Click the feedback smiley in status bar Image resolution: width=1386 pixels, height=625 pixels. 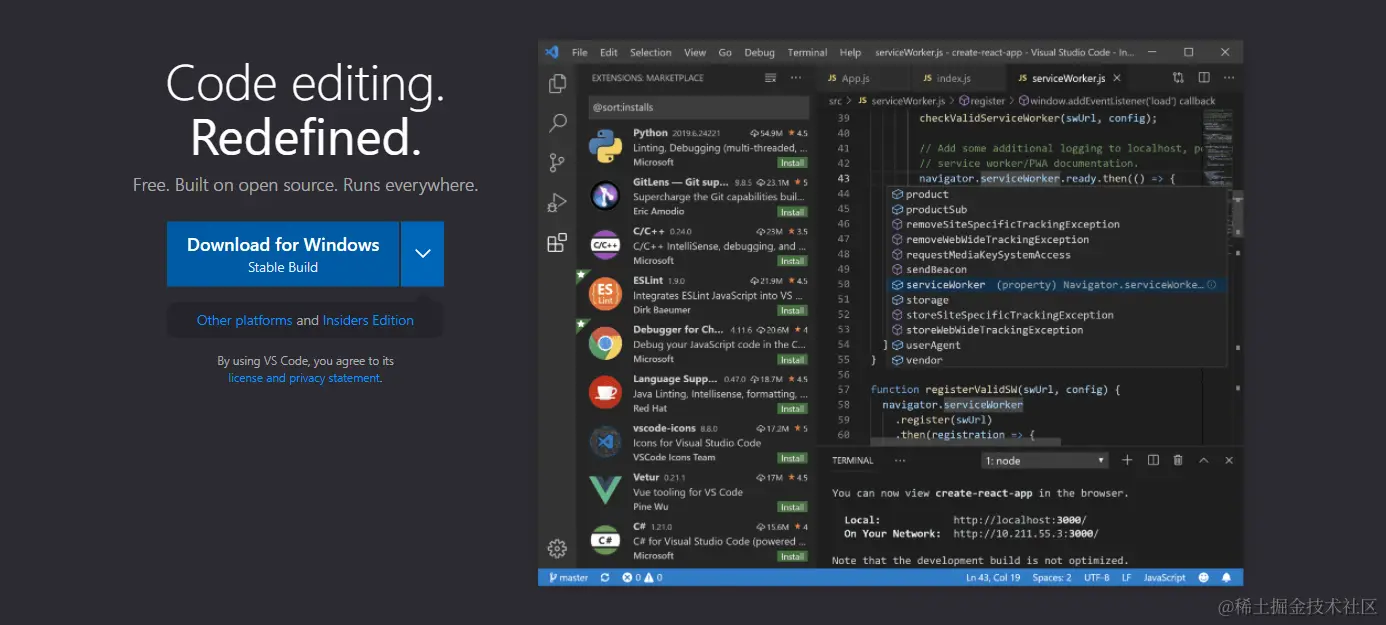tap(1204, 578)
